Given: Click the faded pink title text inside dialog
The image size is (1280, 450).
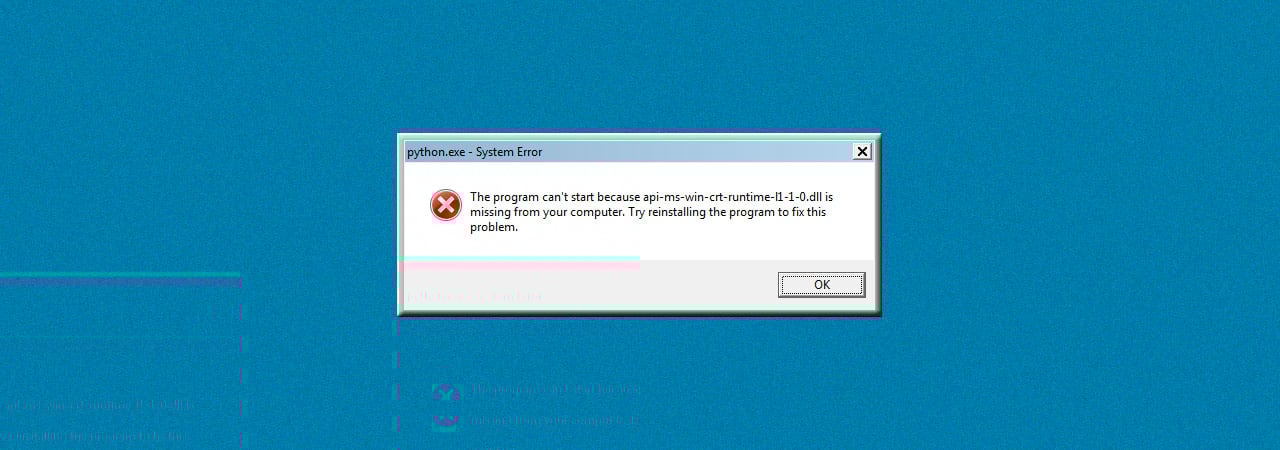Looking at the screenshot, I should tap(474, 296).
